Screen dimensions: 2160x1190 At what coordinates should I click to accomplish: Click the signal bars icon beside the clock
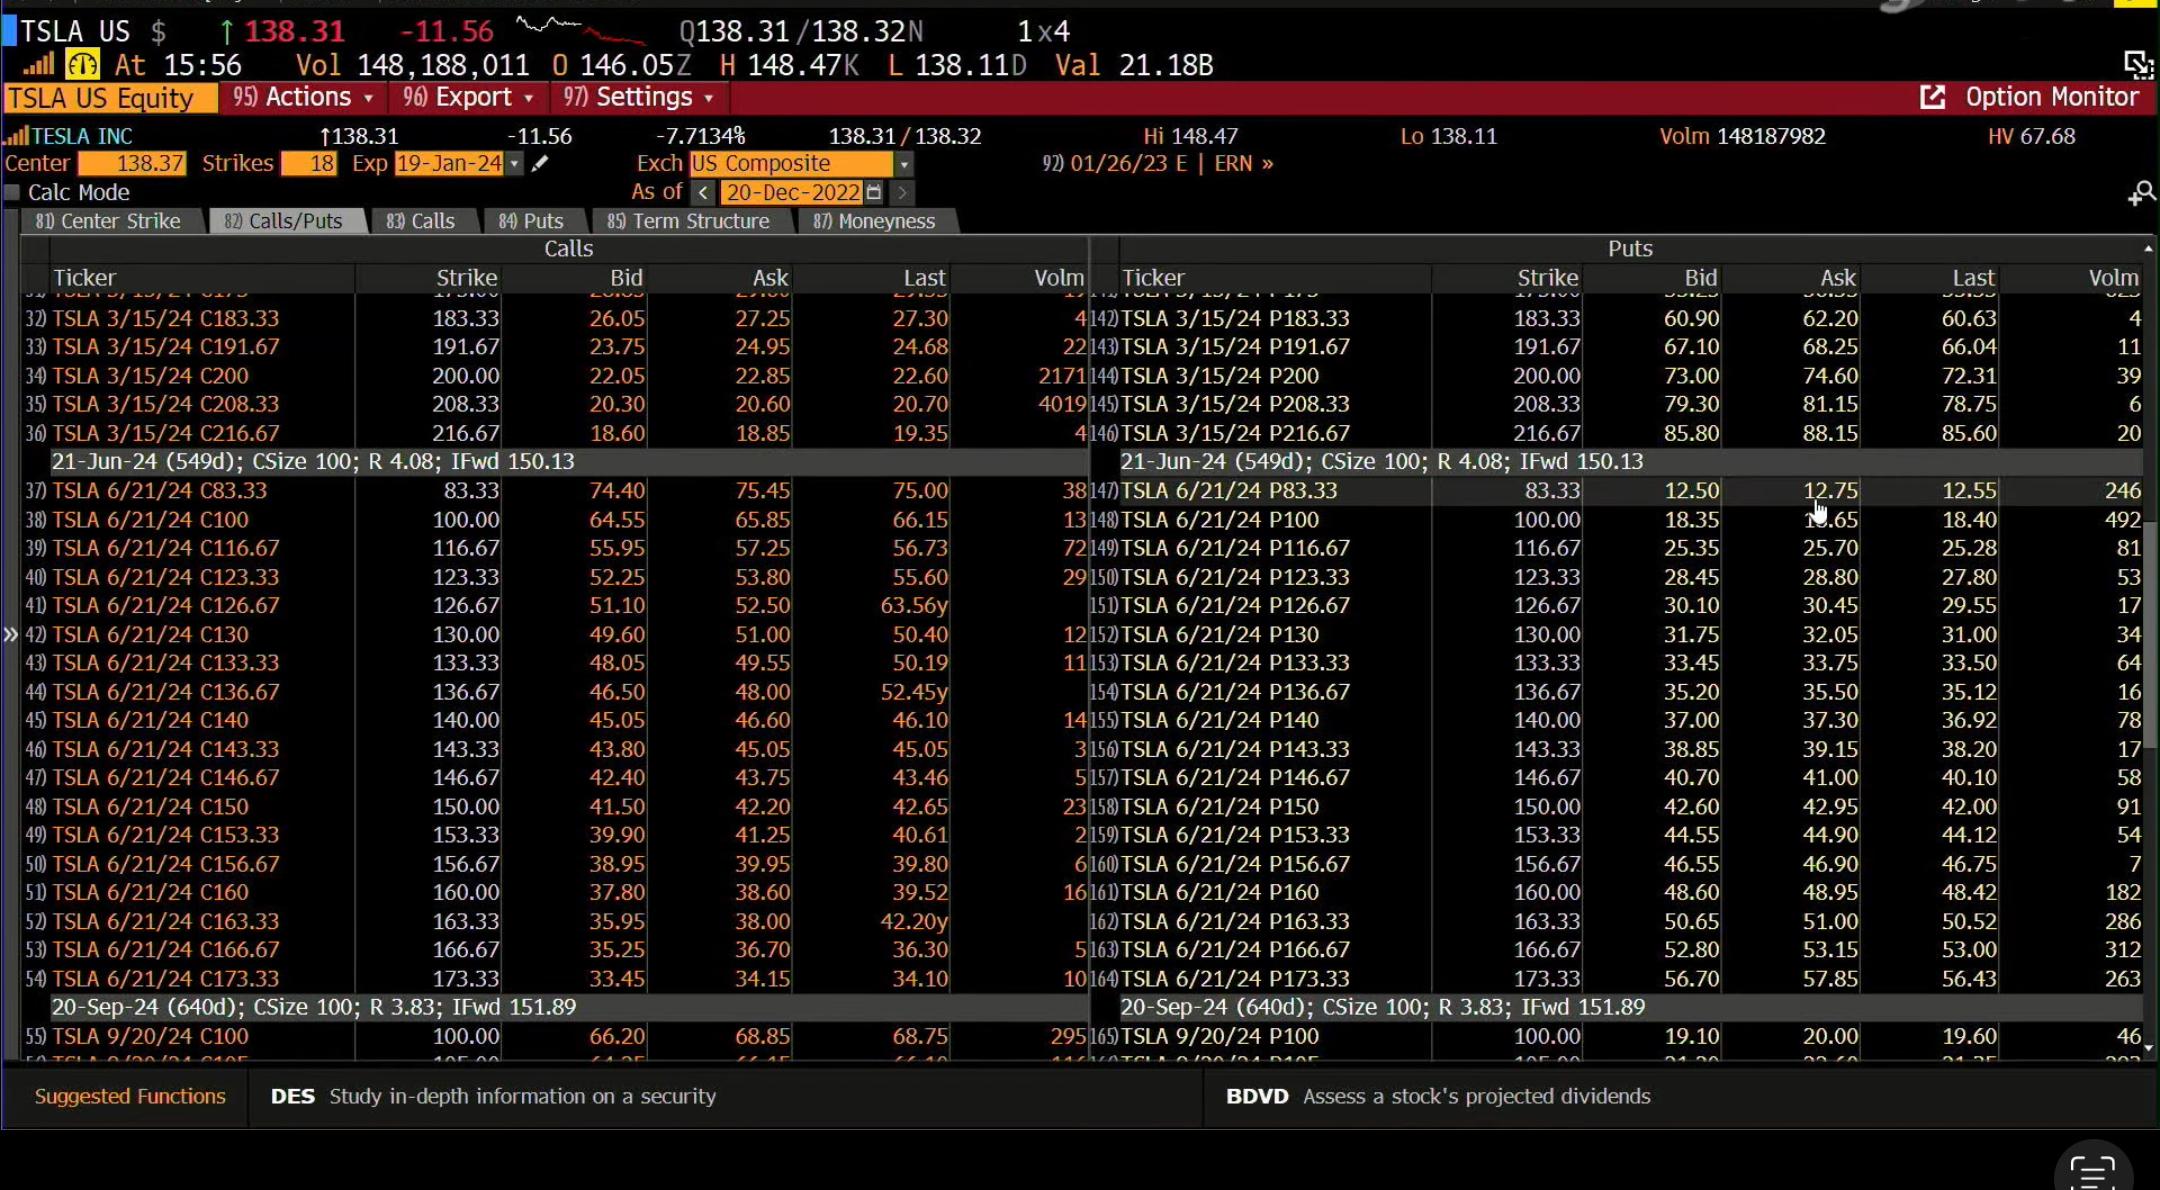pyautogui.click(x=38, y=66)
